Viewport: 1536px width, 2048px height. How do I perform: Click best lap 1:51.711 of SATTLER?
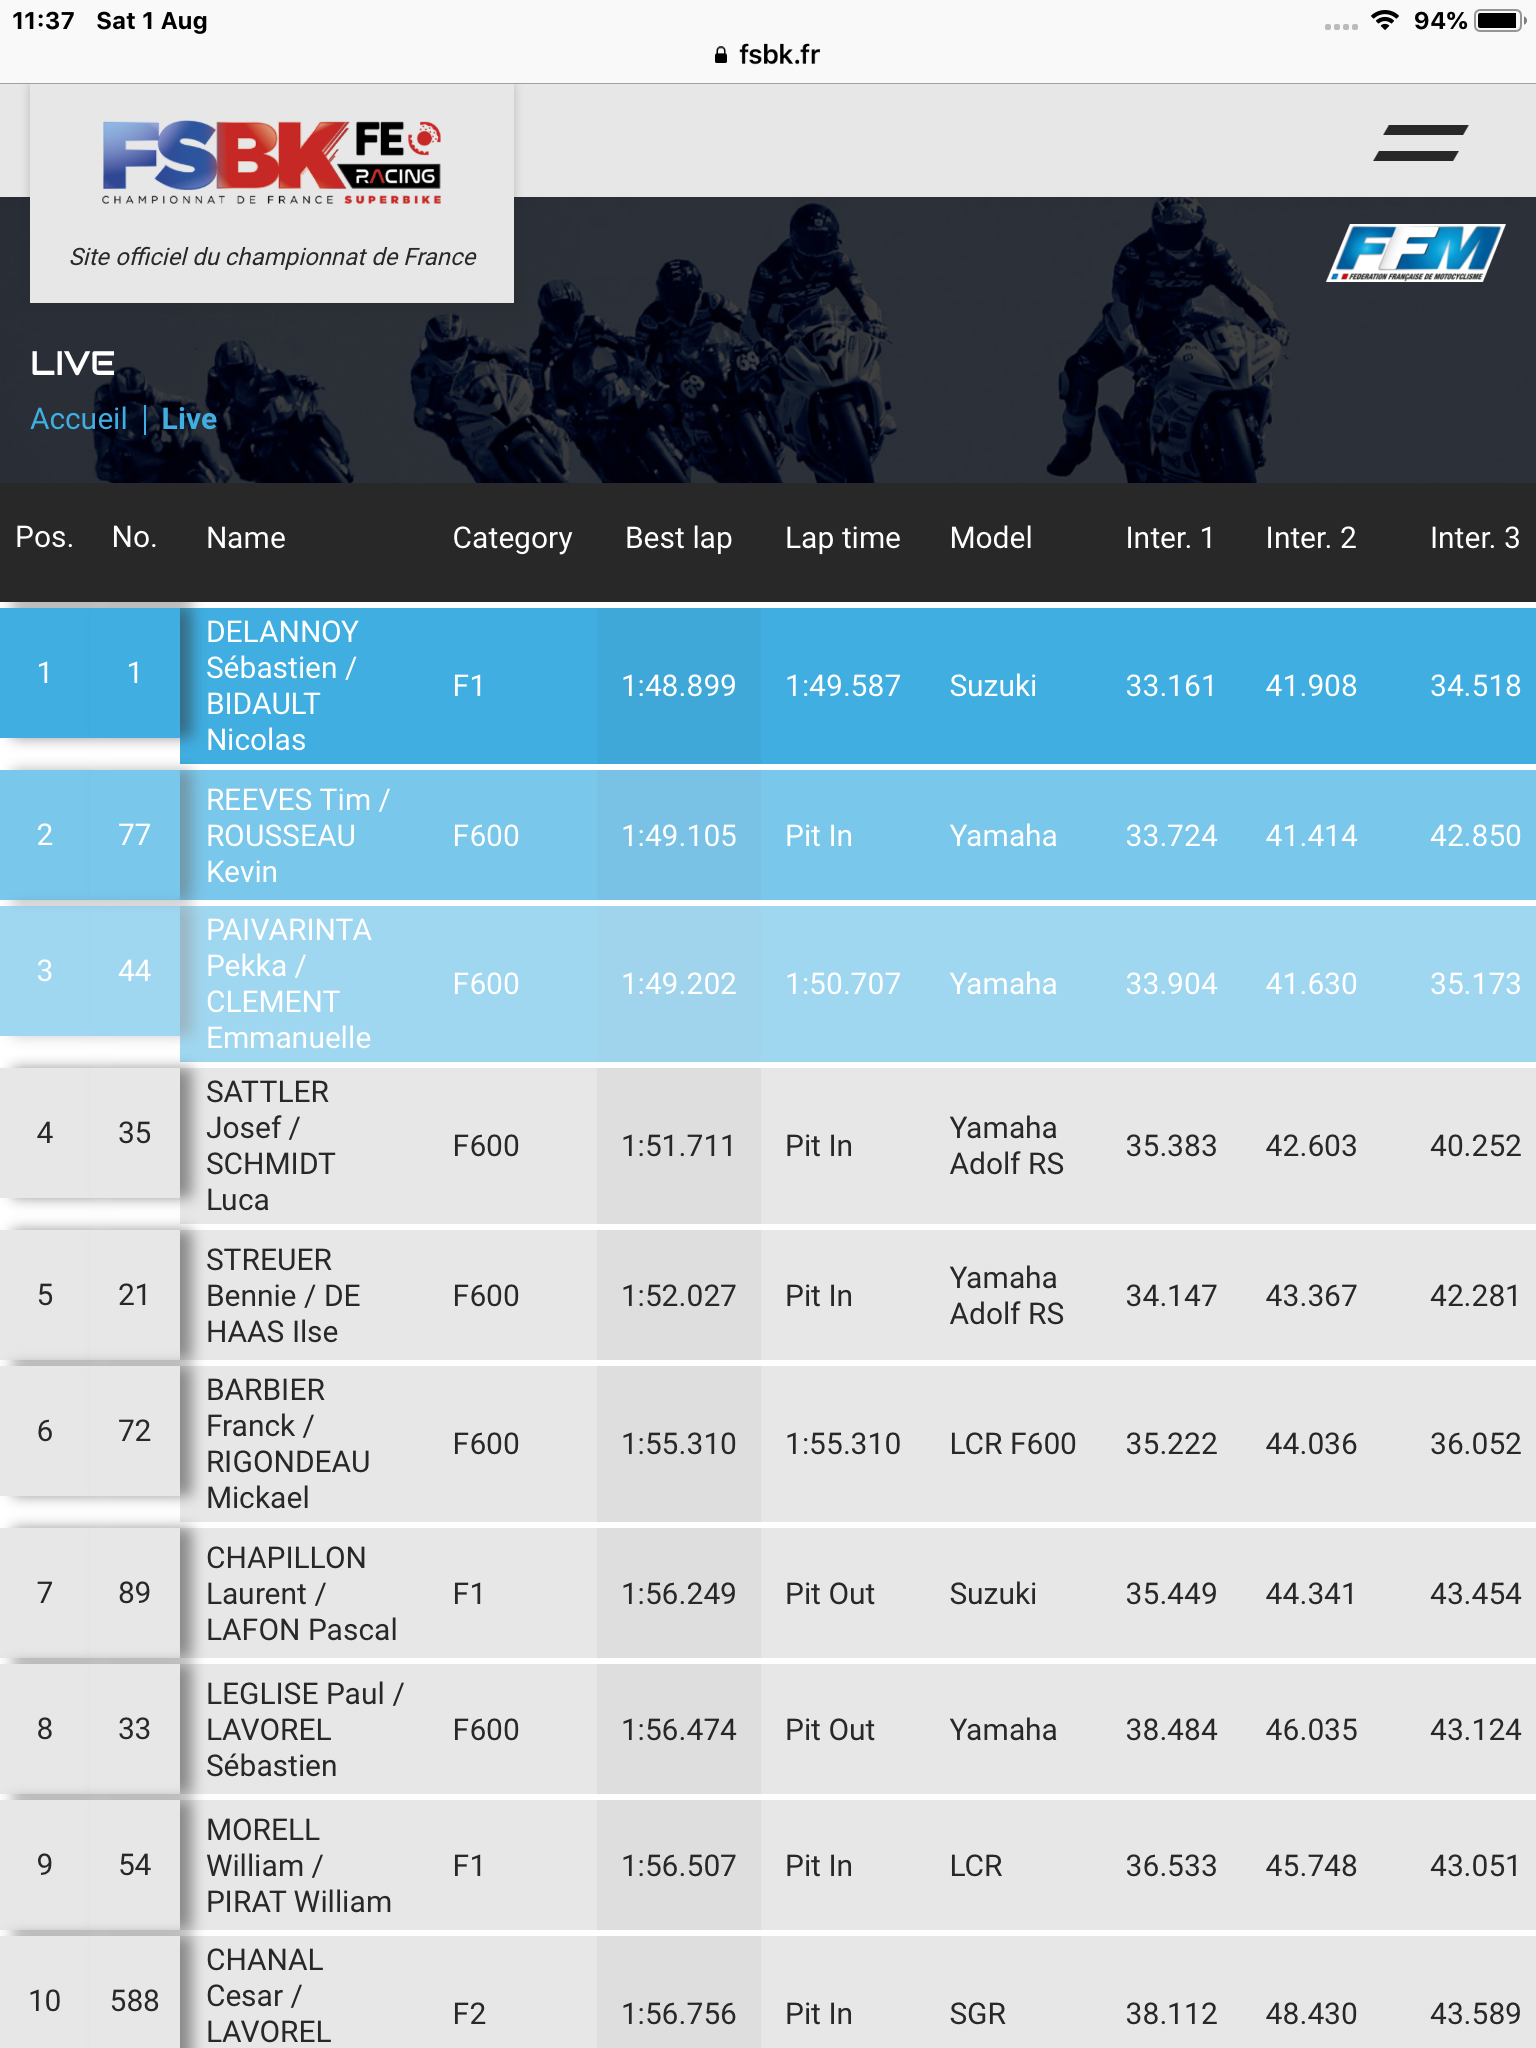[x=679, y=1146]
